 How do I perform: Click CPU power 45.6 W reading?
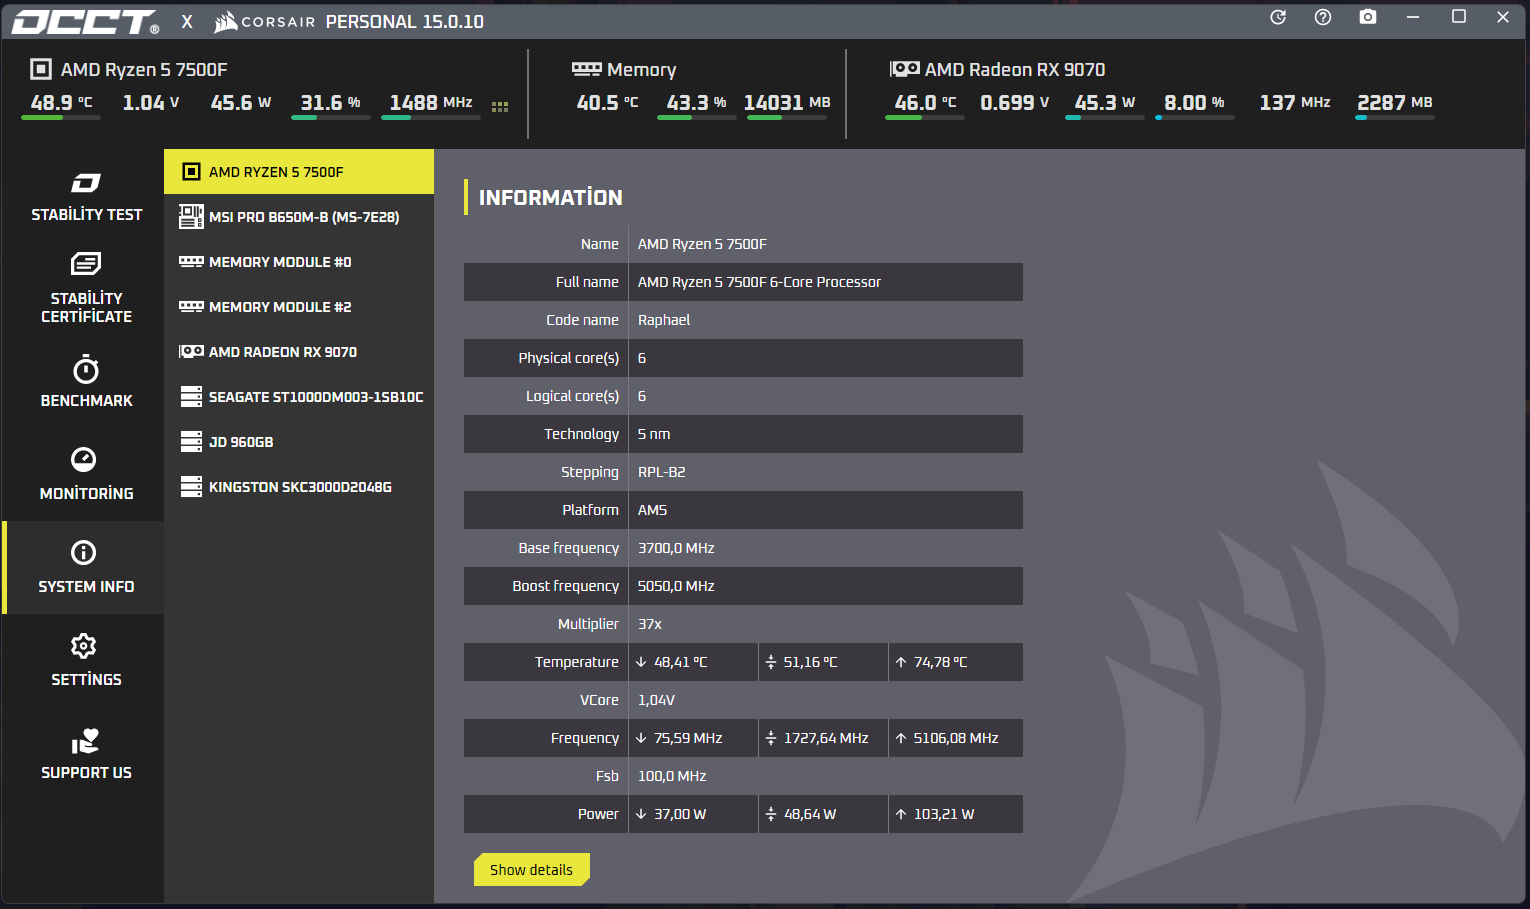241,103
